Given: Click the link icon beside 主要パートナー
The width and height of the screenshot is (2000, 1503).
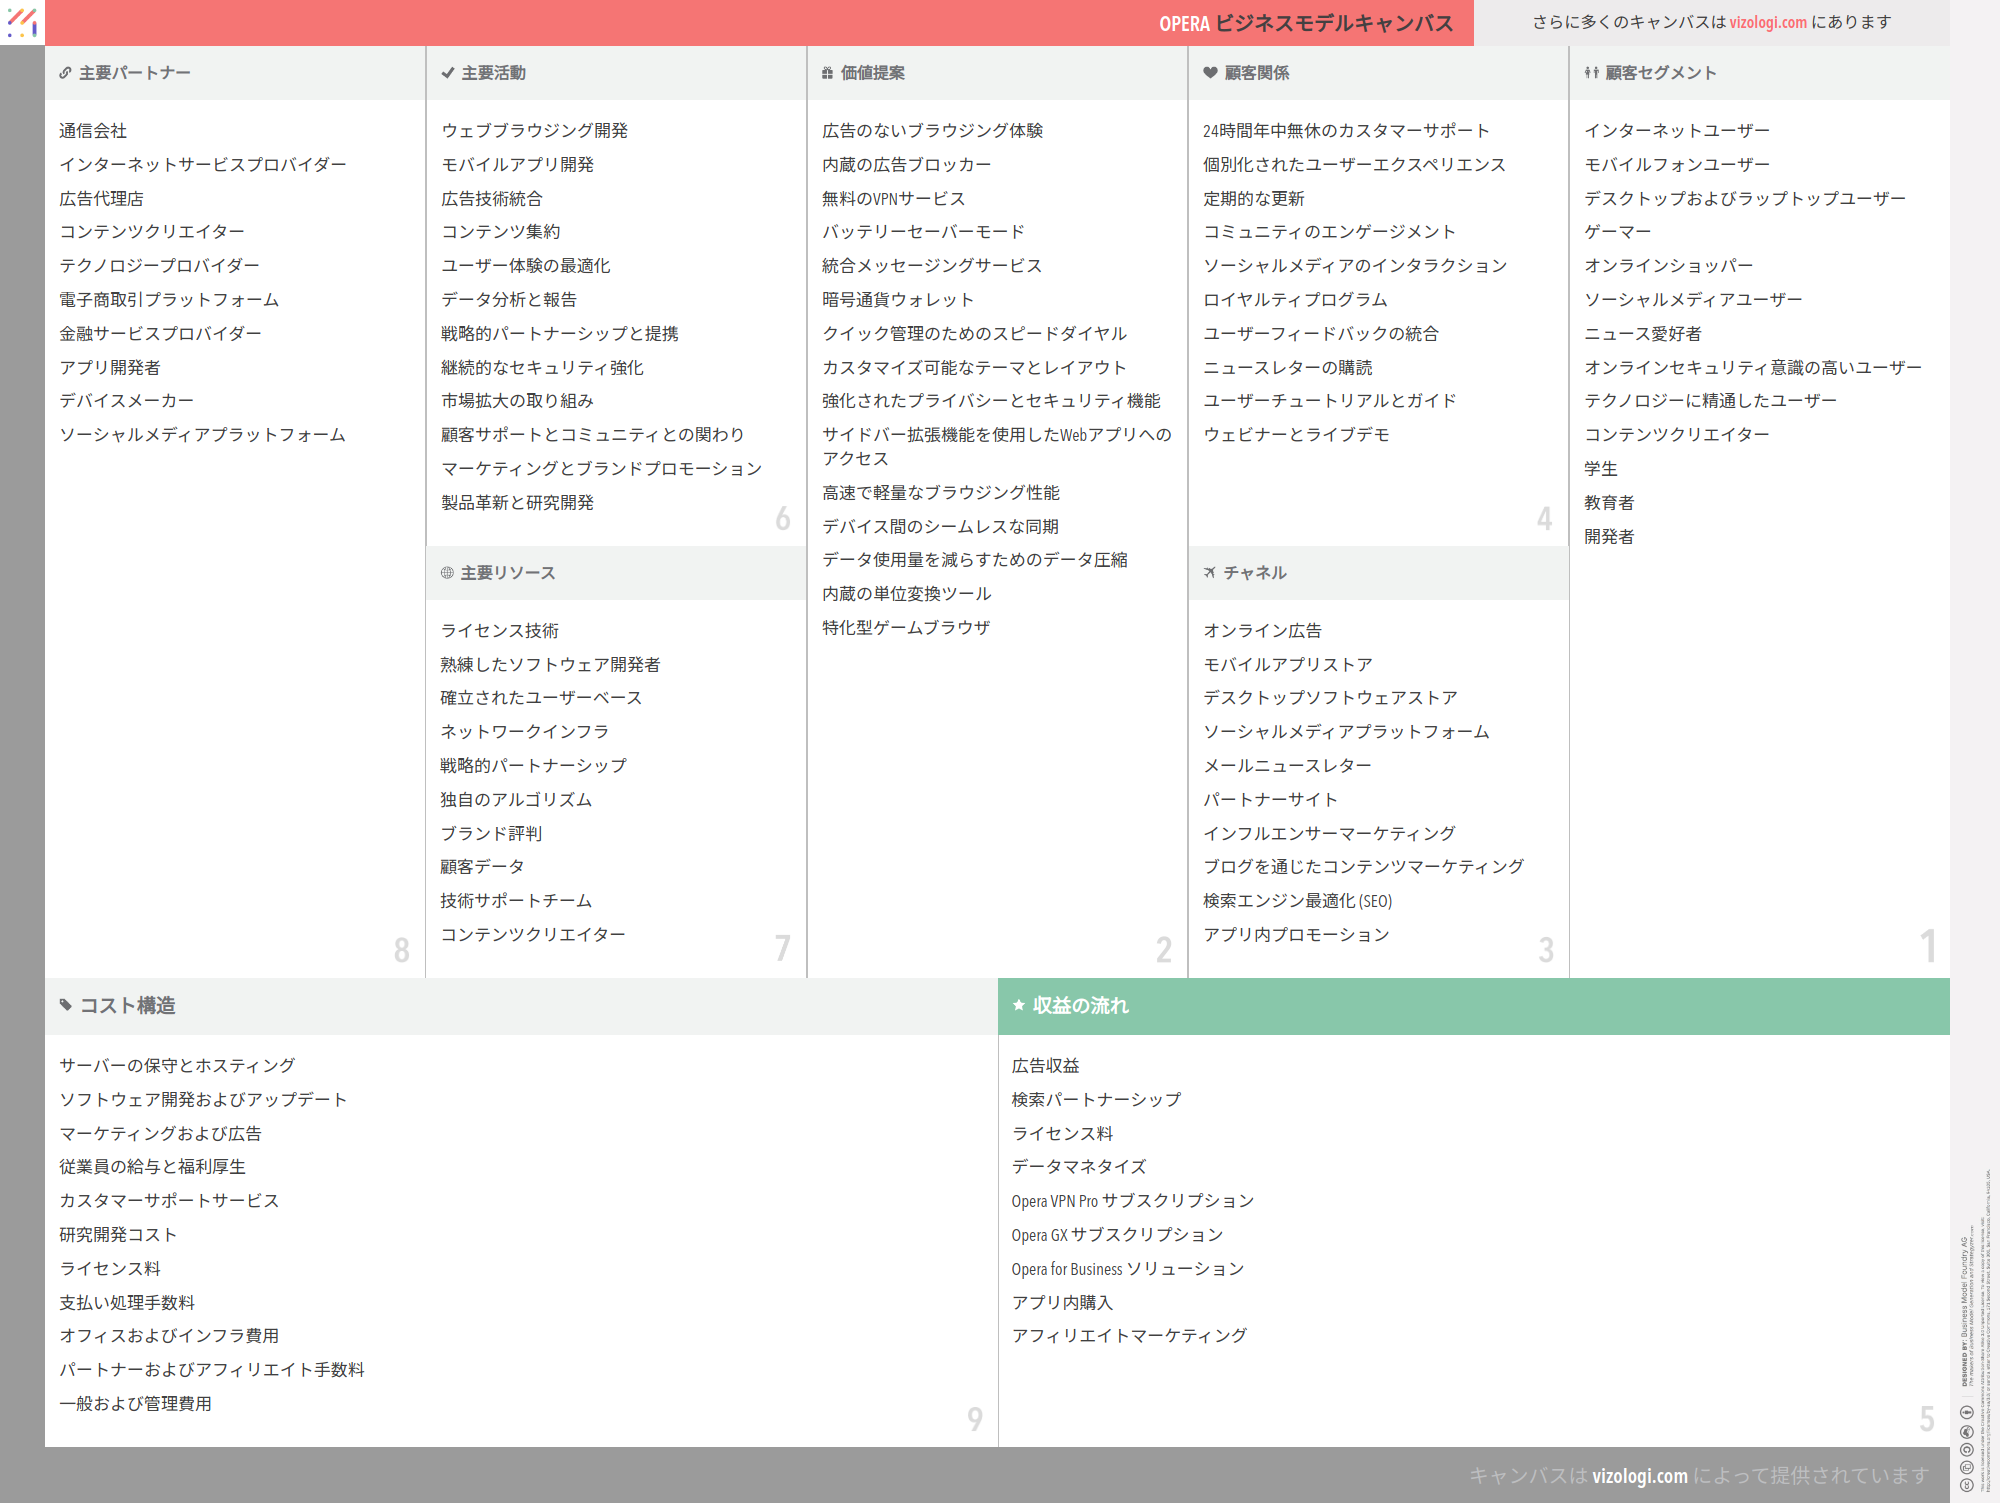Looking at the screenshot, I should (x=65, y=73).
